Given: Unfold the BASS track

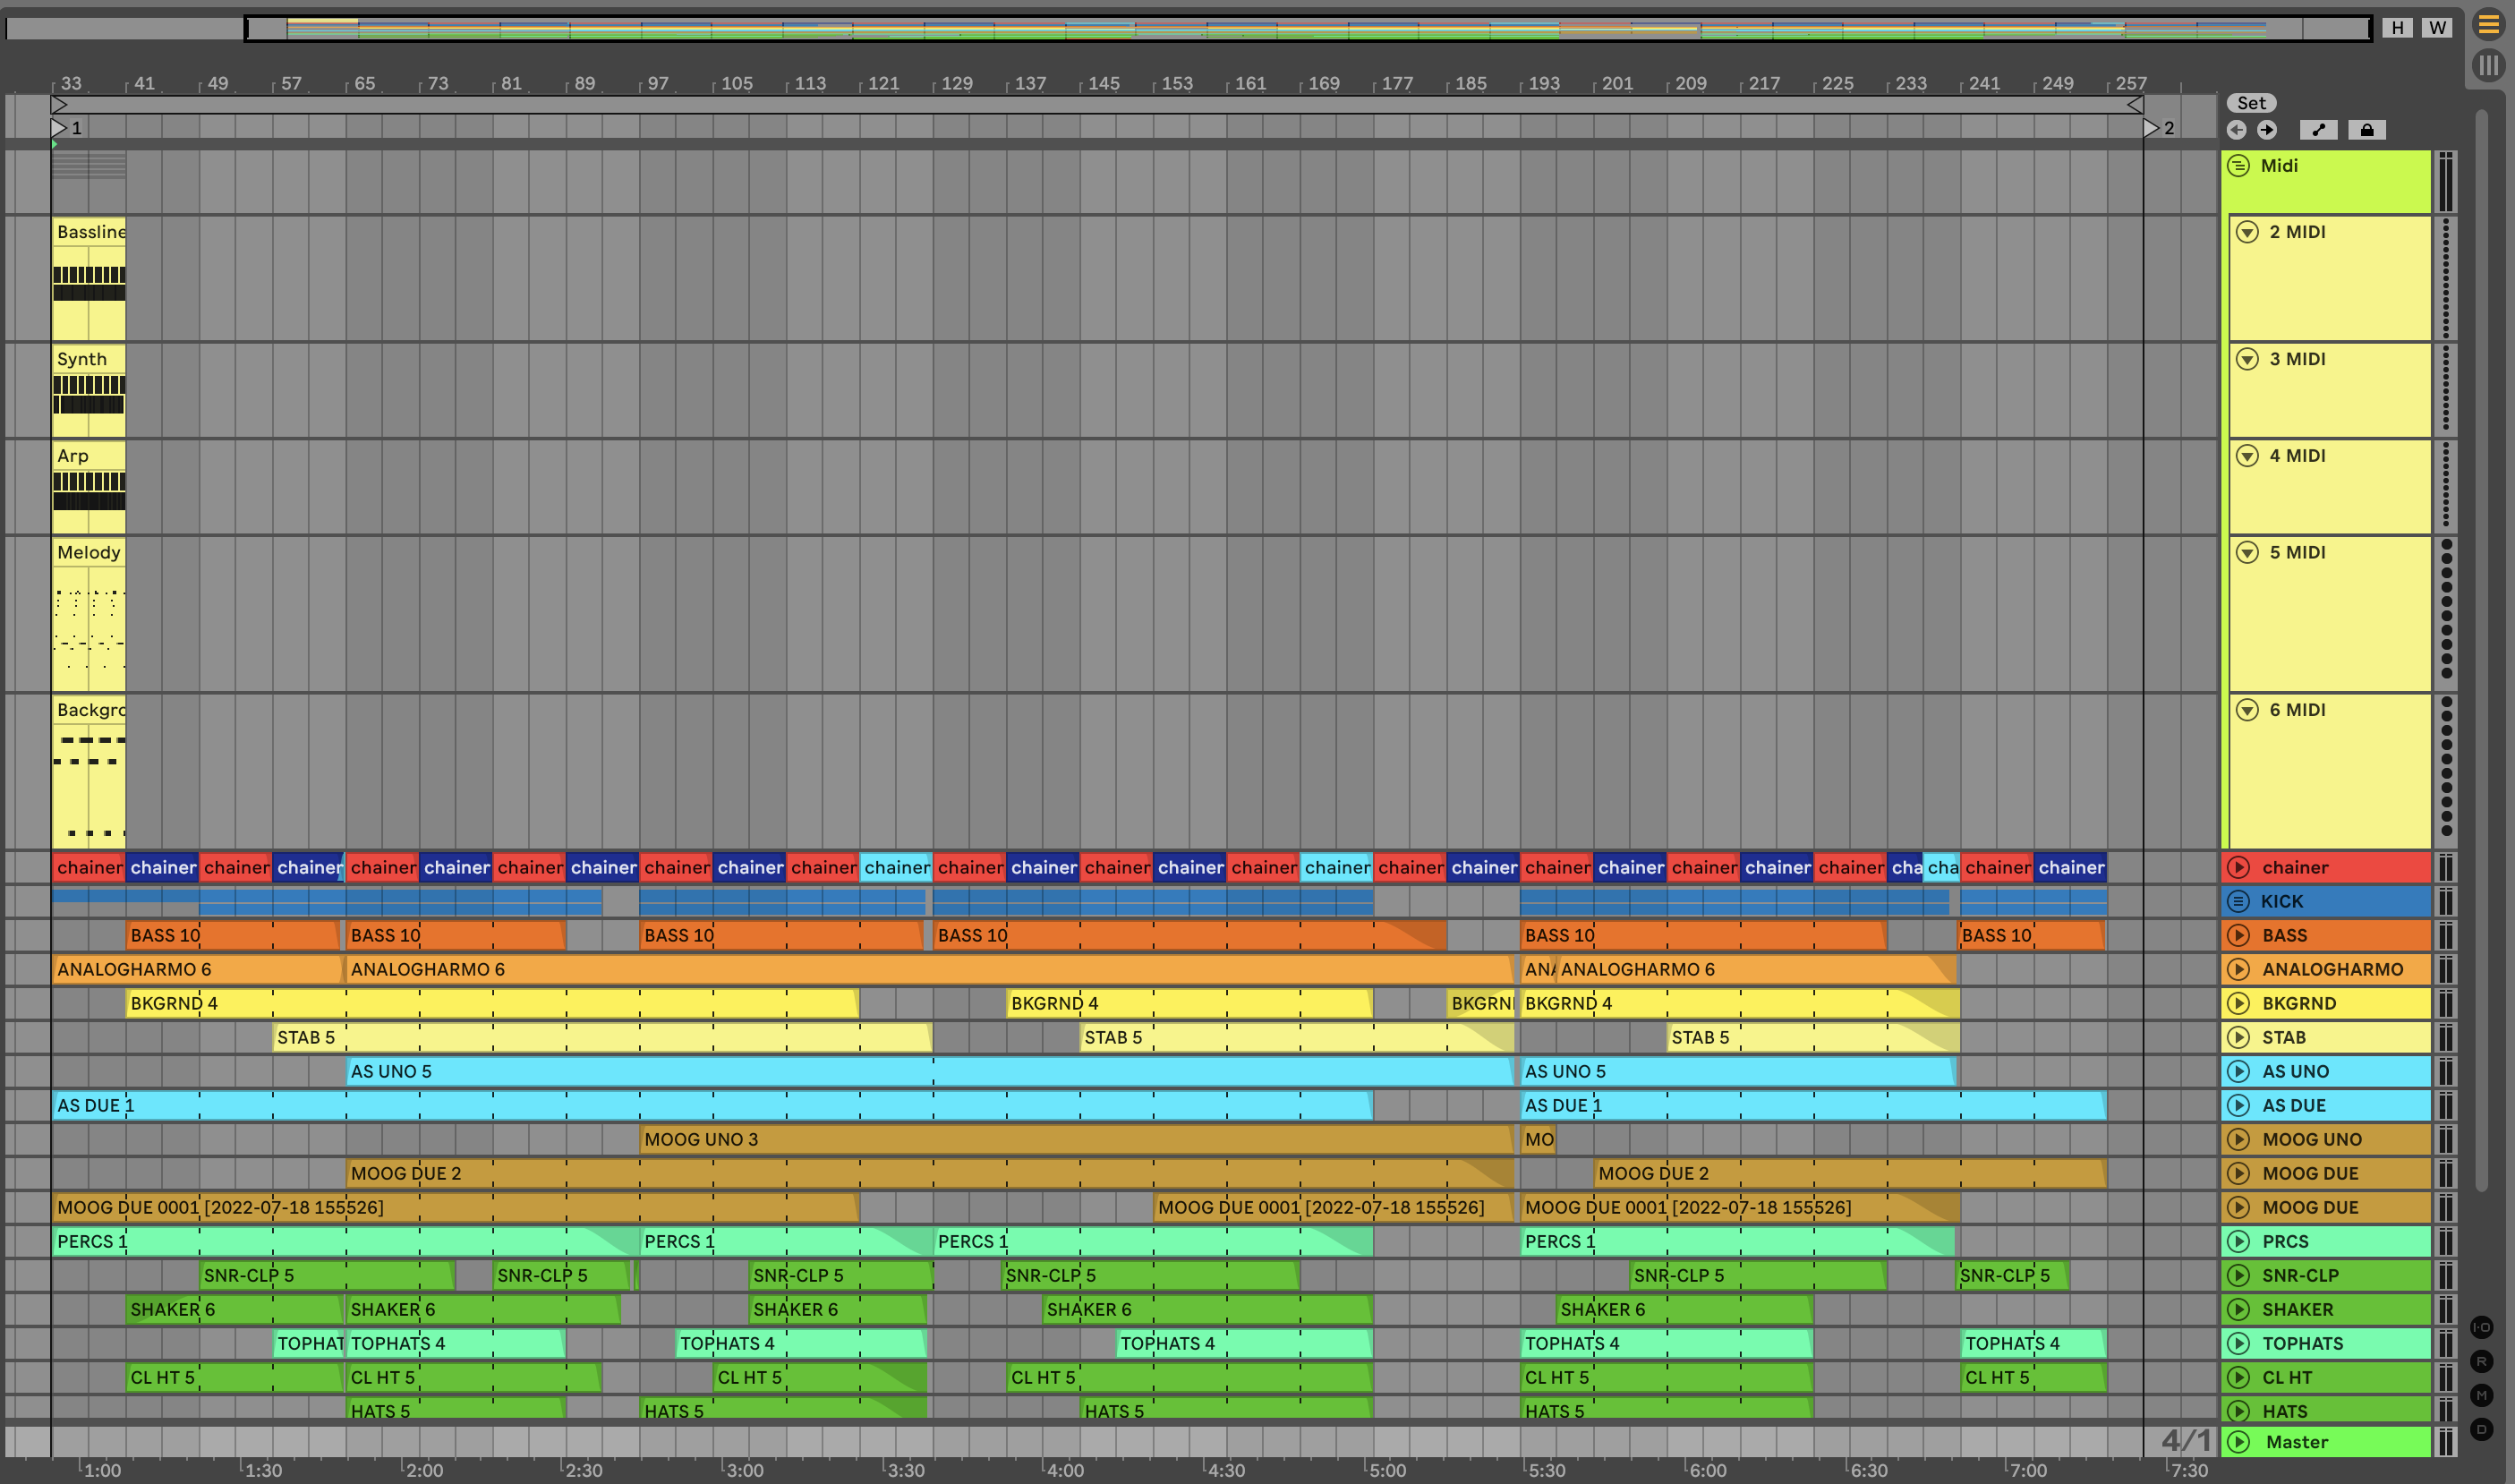Looking at the screenshot, I should 2239,936.
